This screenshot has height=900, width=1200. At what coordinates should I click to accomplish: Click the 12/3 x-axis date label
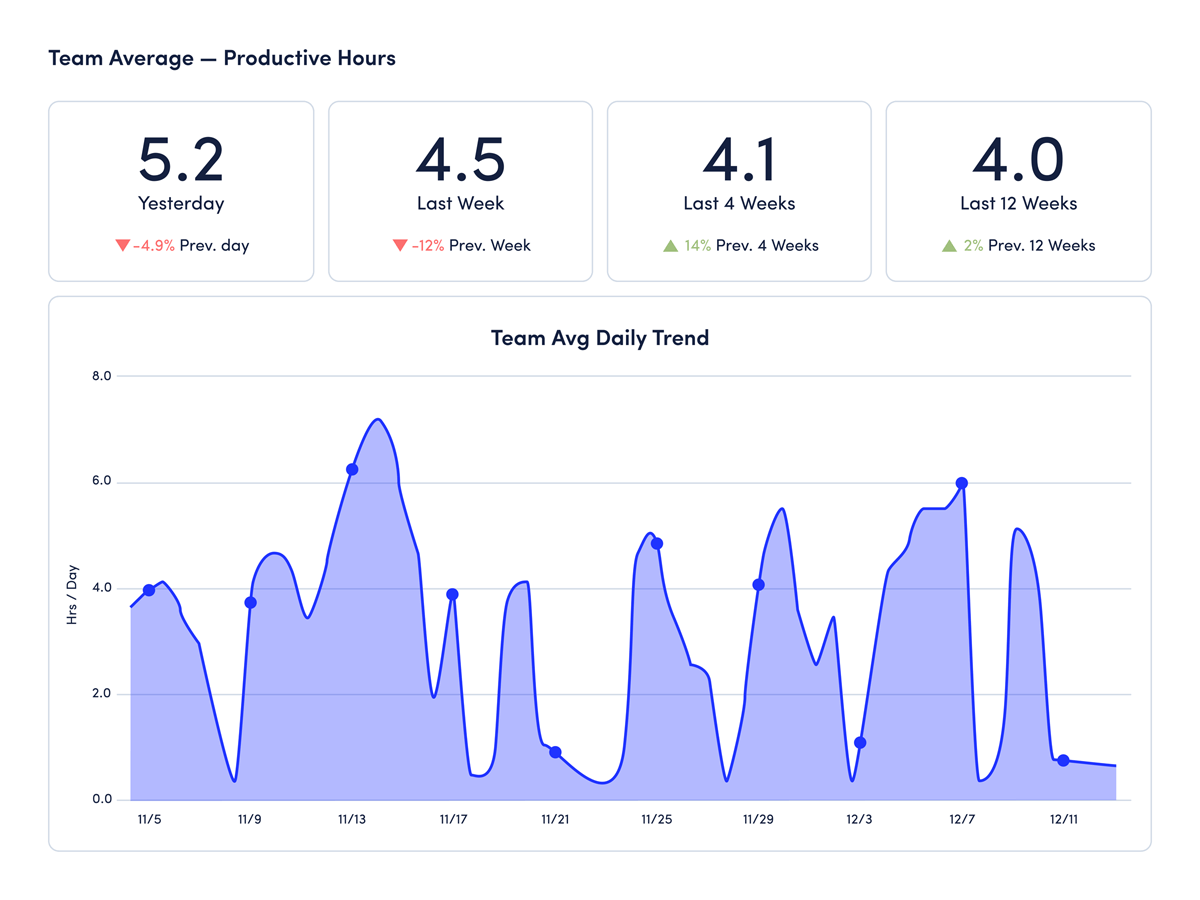coord(859,819)
